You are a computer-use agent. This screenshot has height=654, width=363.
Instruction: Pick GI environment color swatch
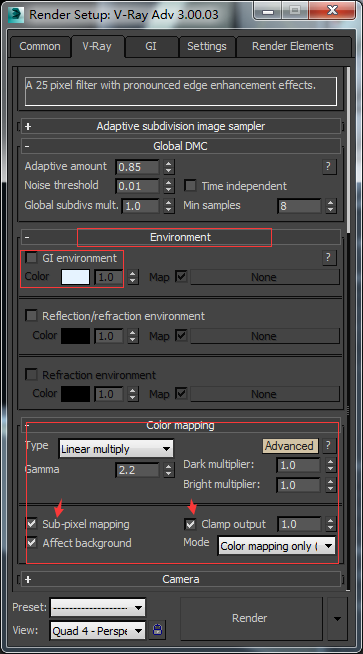click(x=76, y=277)
